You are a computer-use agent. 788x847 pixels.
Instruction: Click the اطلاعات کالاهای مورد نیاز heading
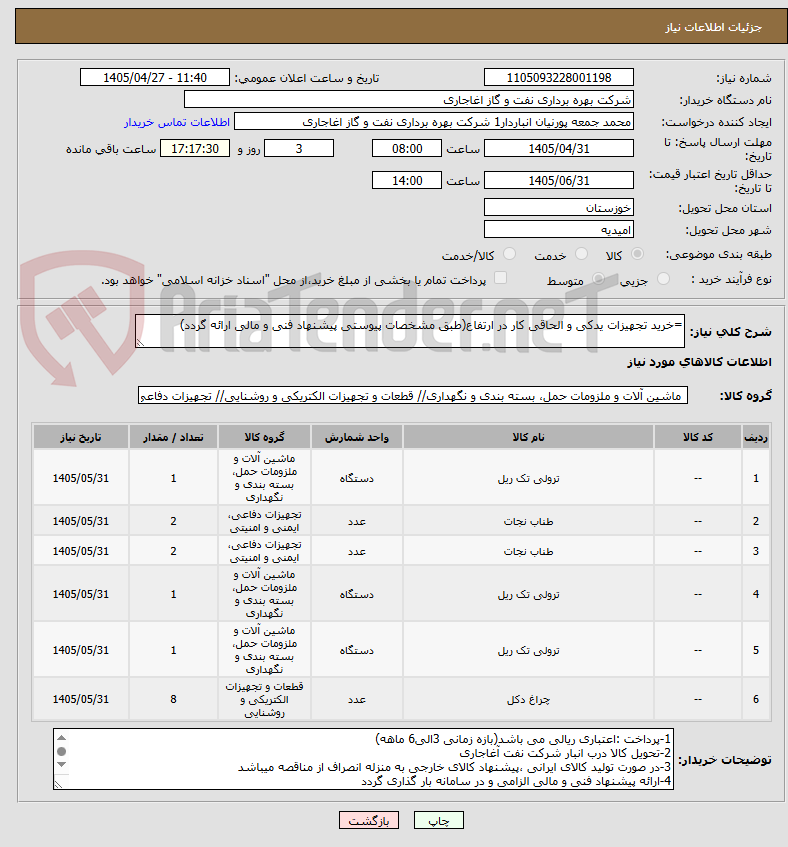tap(699, 362)
